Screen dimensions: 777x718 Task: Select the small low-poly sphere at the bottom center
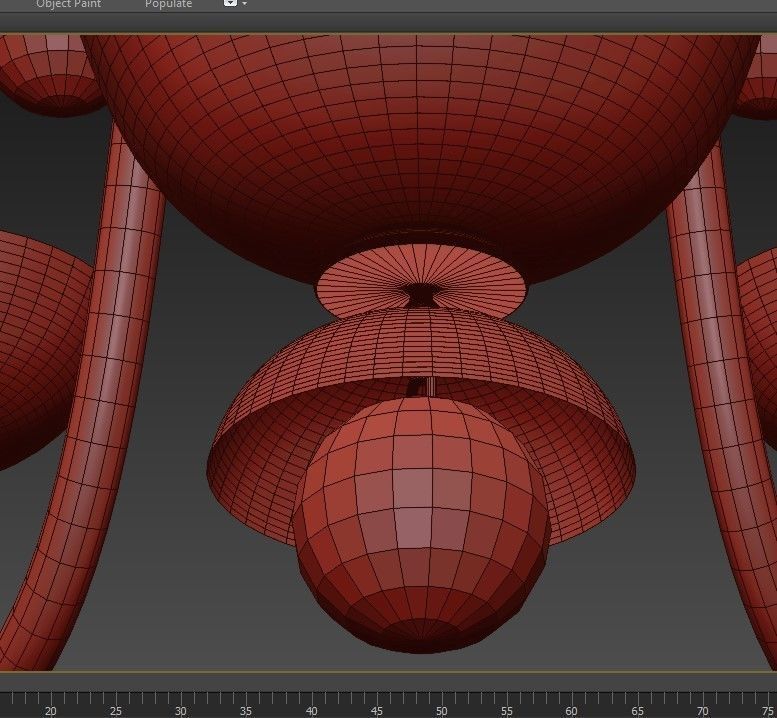(x=422, y=524)
